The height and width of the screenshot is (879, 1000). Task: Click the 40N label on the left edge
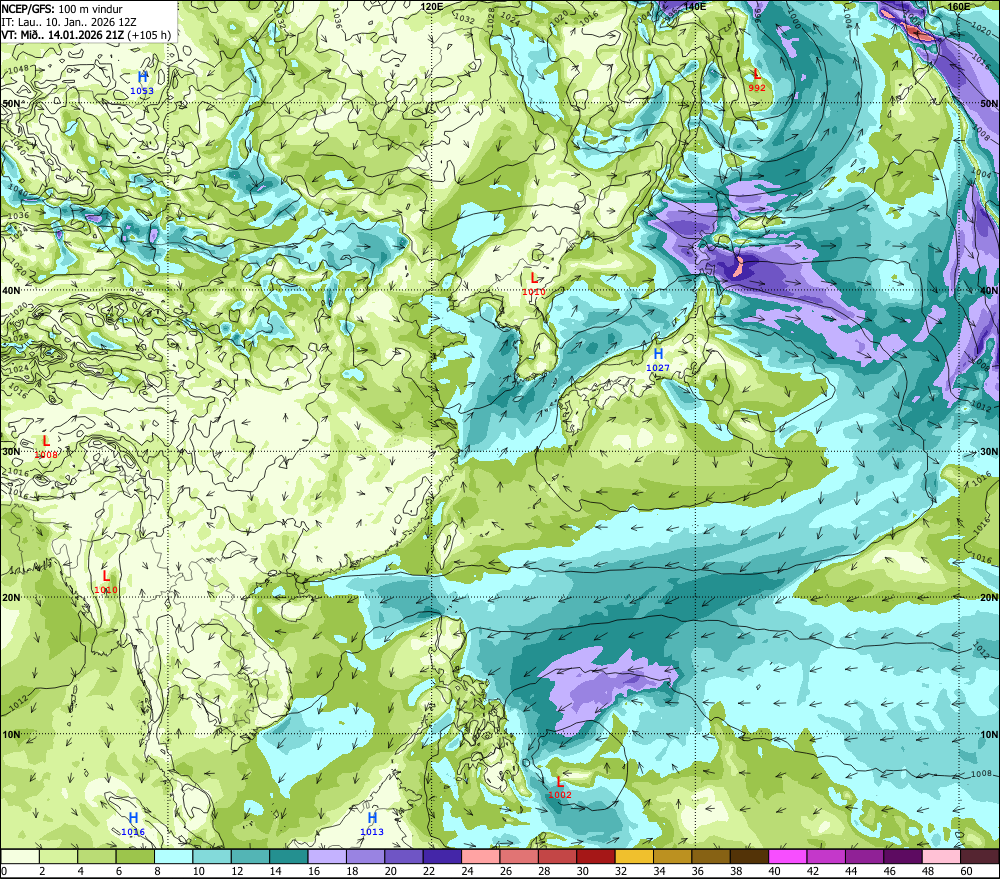click(11, 290)
